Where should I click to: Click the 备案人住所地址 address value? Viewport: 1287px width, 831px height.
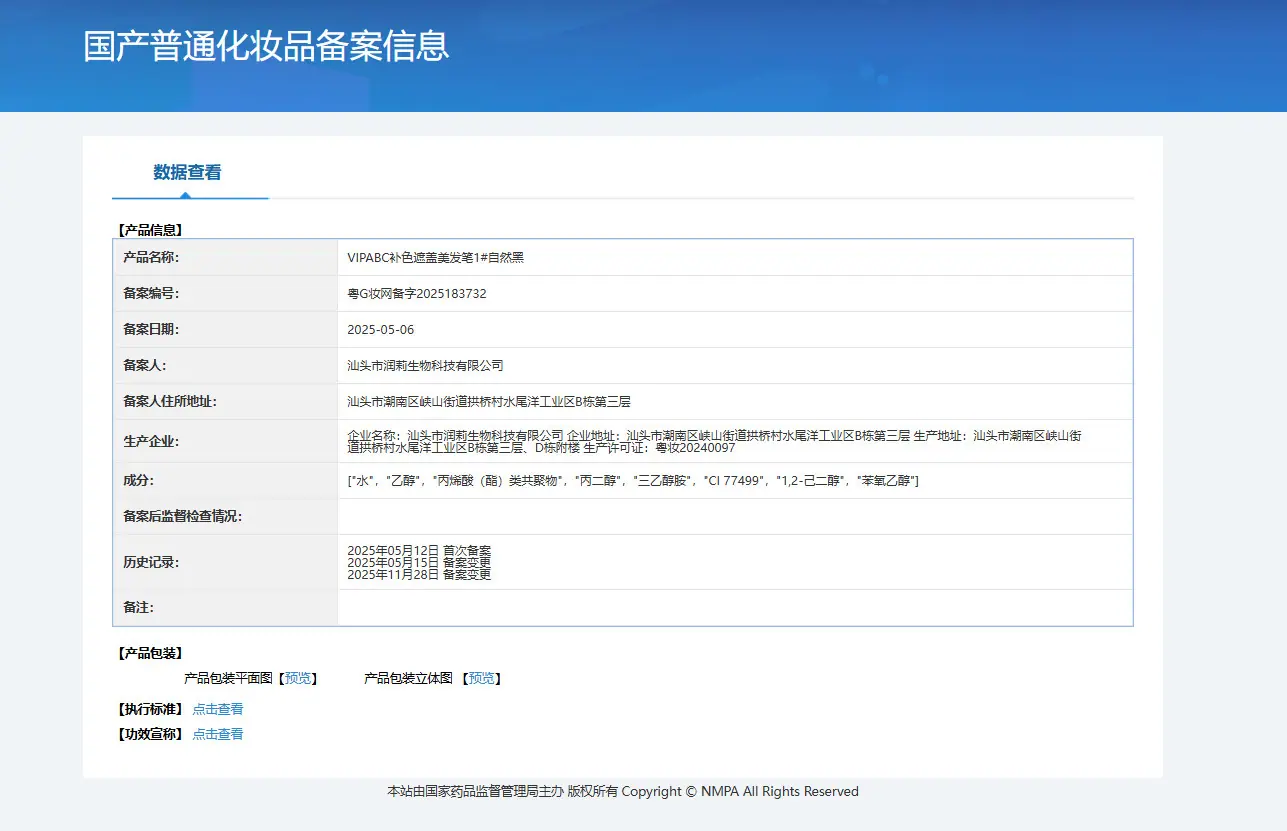click(x=489, y=402)
